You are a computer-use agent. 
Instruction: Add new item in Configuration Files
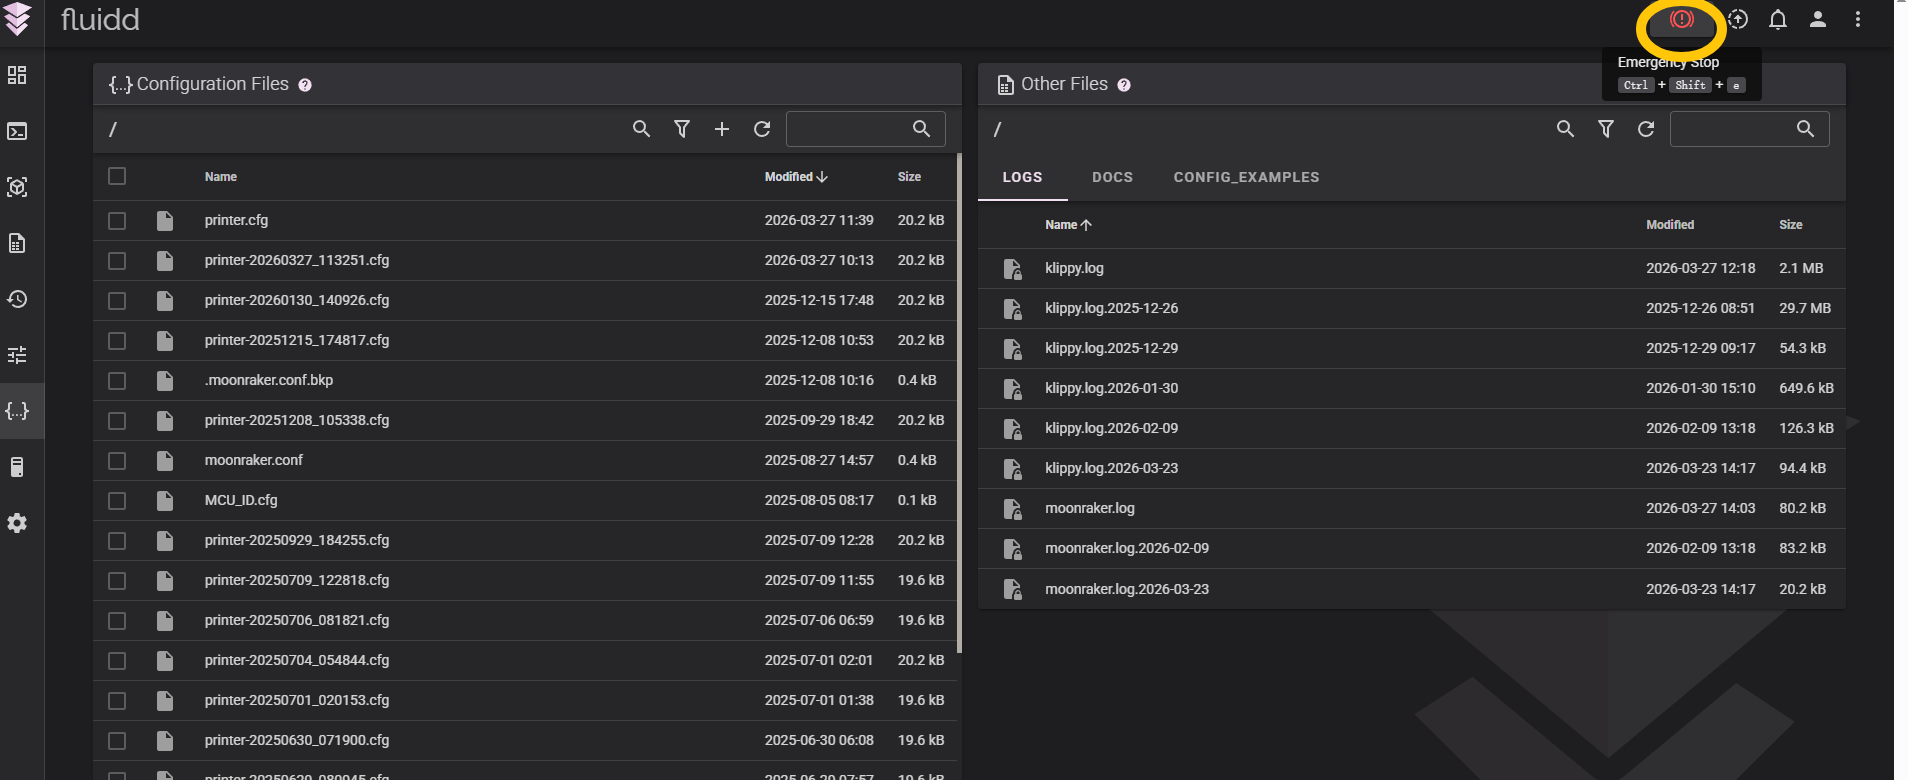(721, 129)
